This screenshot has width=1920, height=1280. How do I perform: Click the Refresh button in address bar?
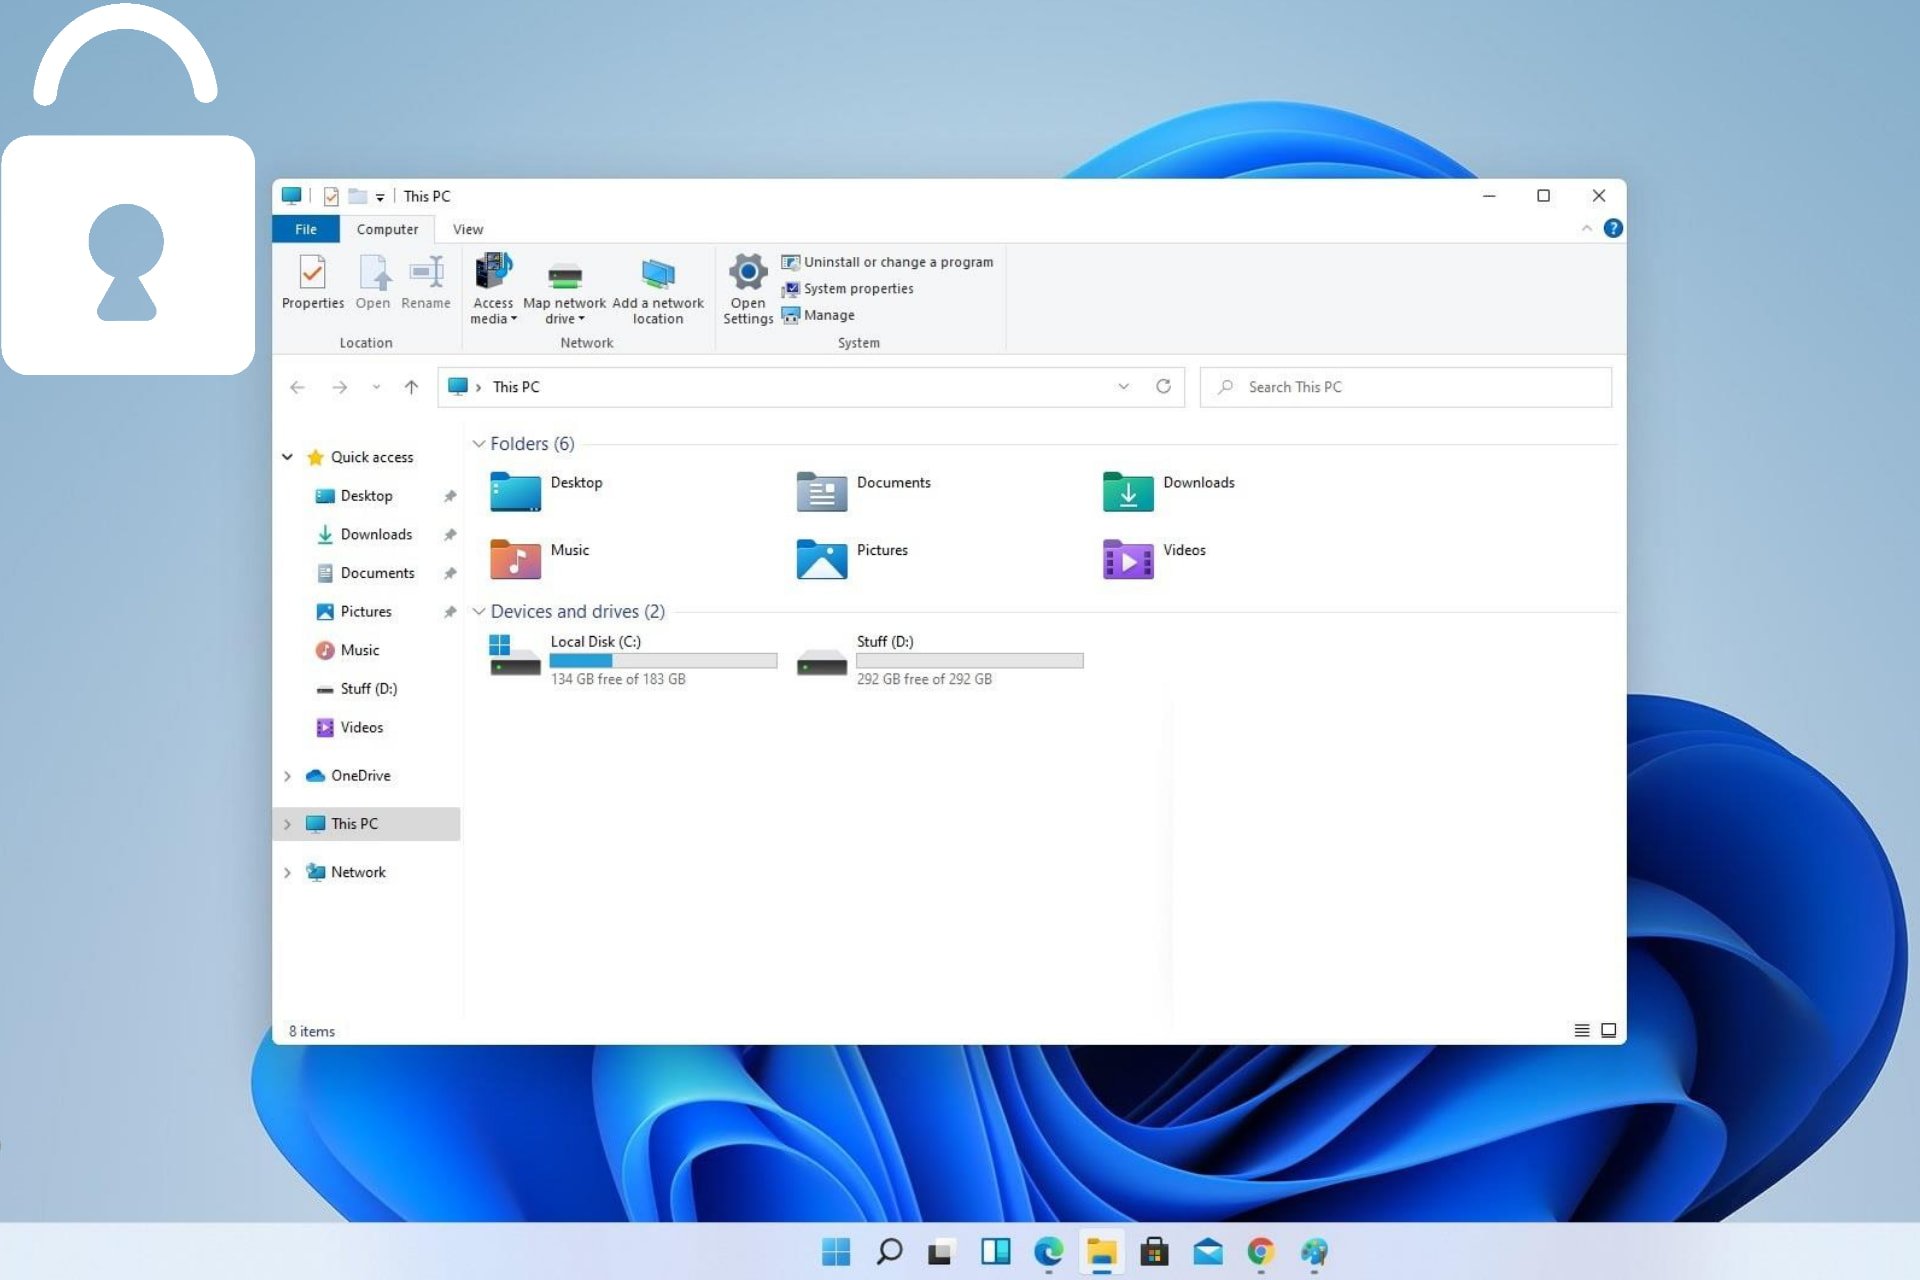pyautogui.click(x=1163, y=387)
